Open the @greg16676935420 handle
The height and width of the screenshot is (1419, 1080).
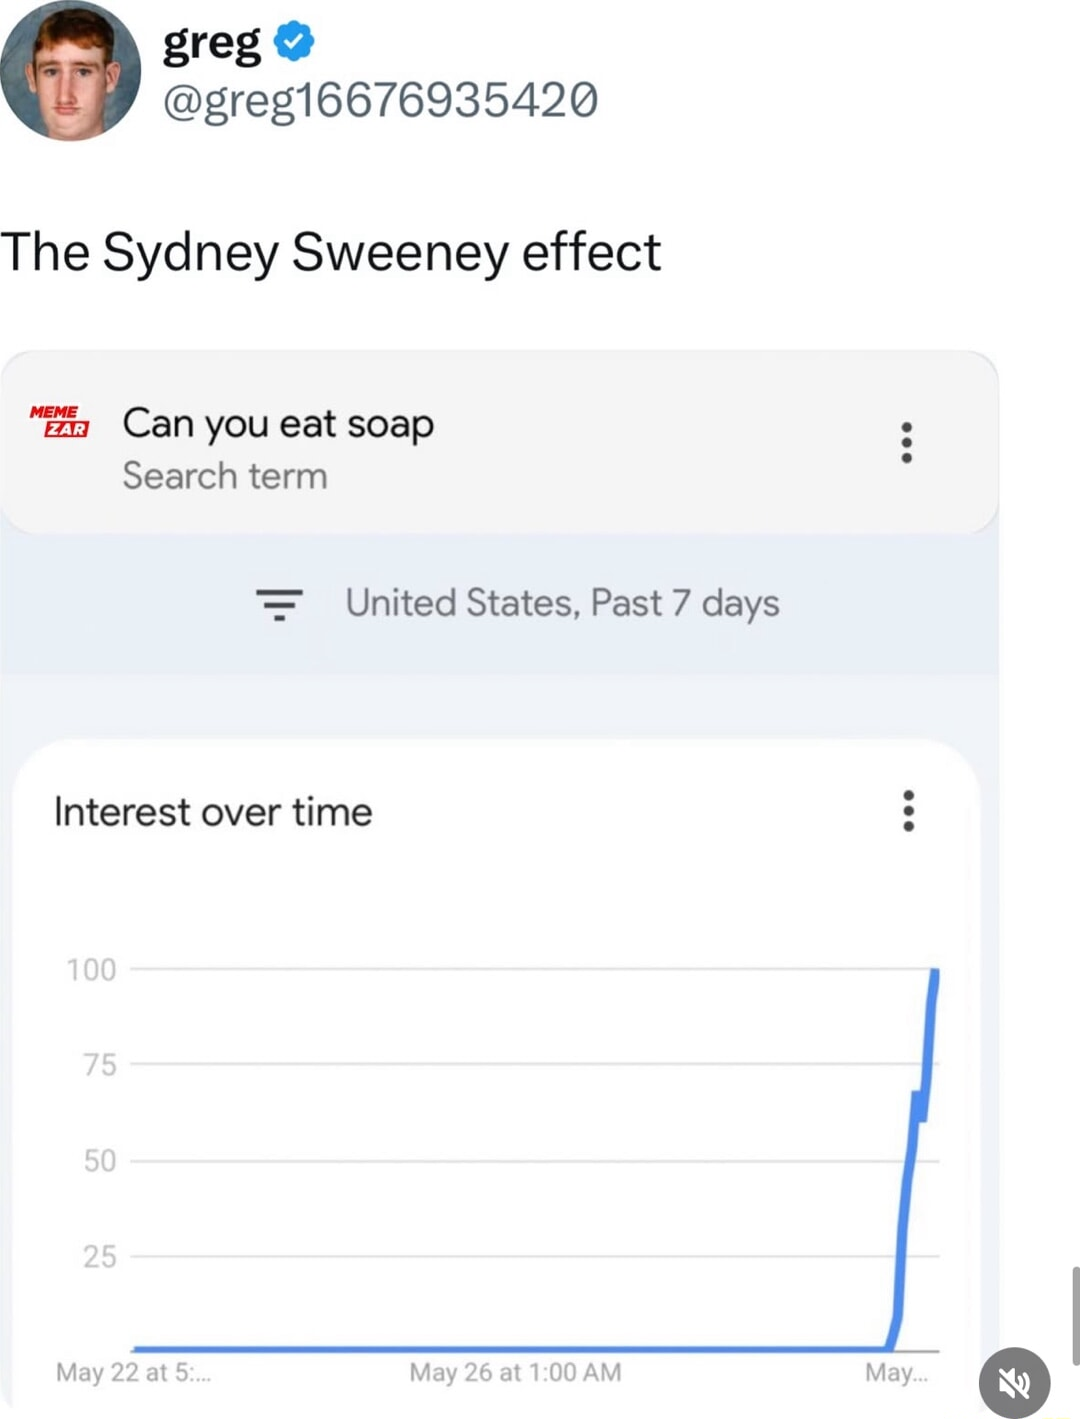click(x=381, y=101)
